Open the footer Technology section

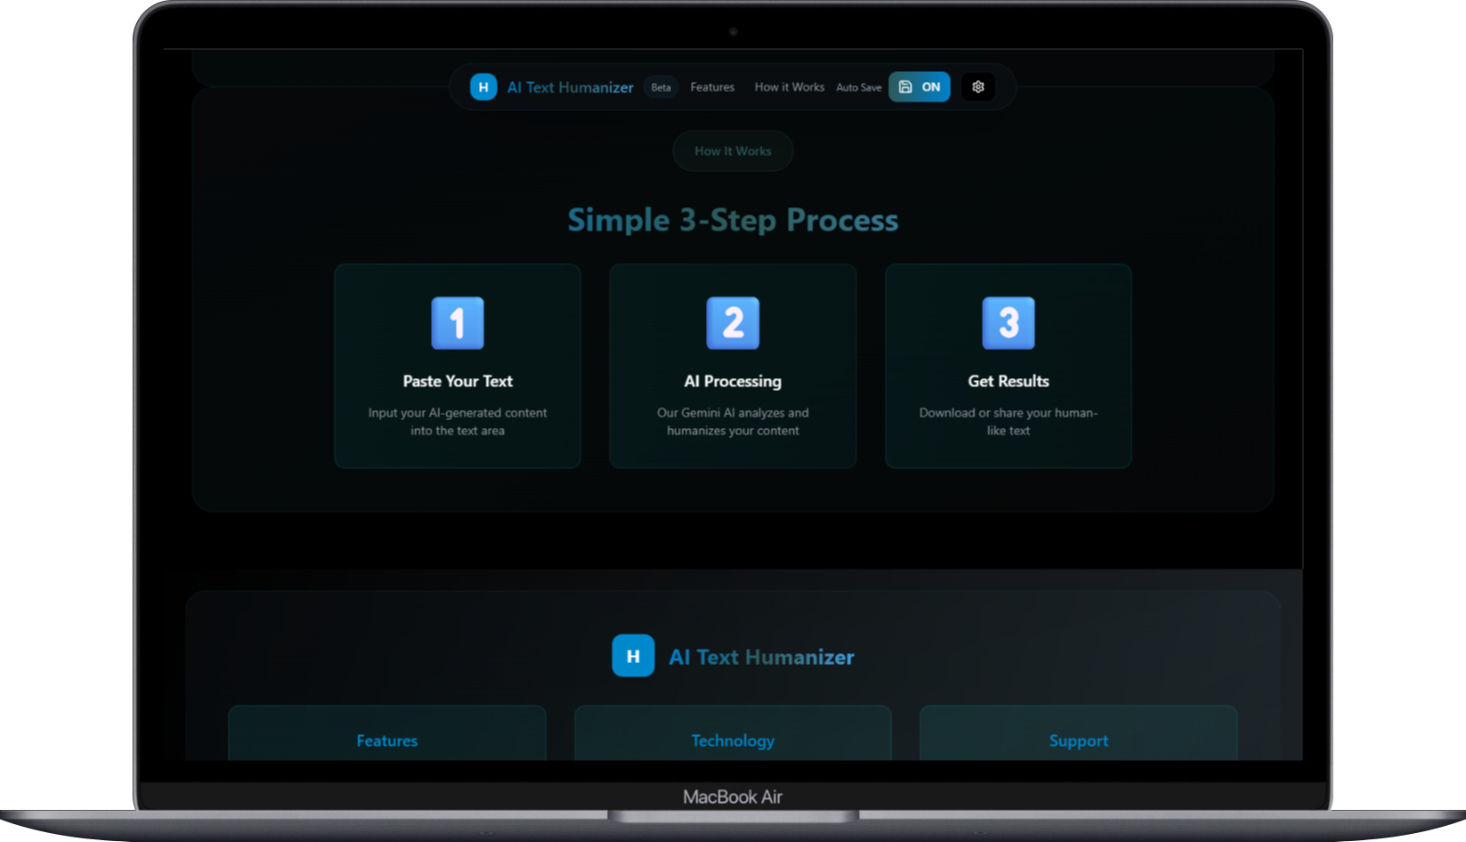(x=733, y=740)
